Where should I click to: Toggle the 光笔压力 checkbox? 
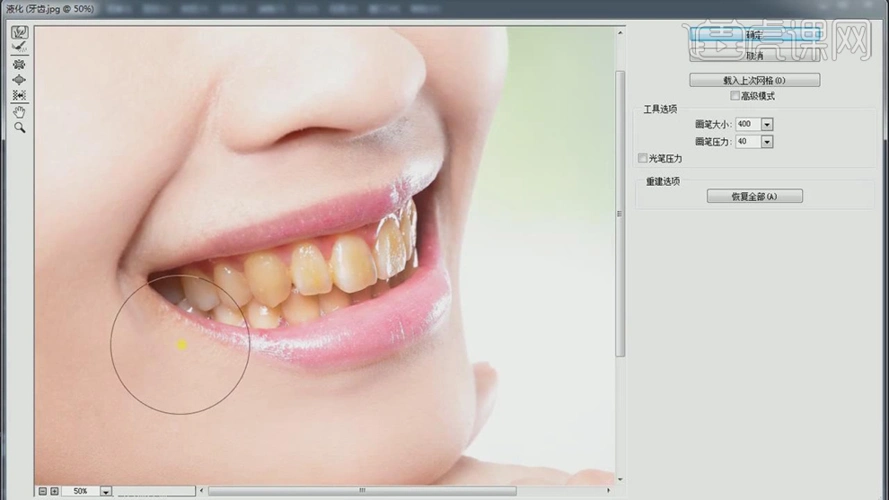pos(642,158)
